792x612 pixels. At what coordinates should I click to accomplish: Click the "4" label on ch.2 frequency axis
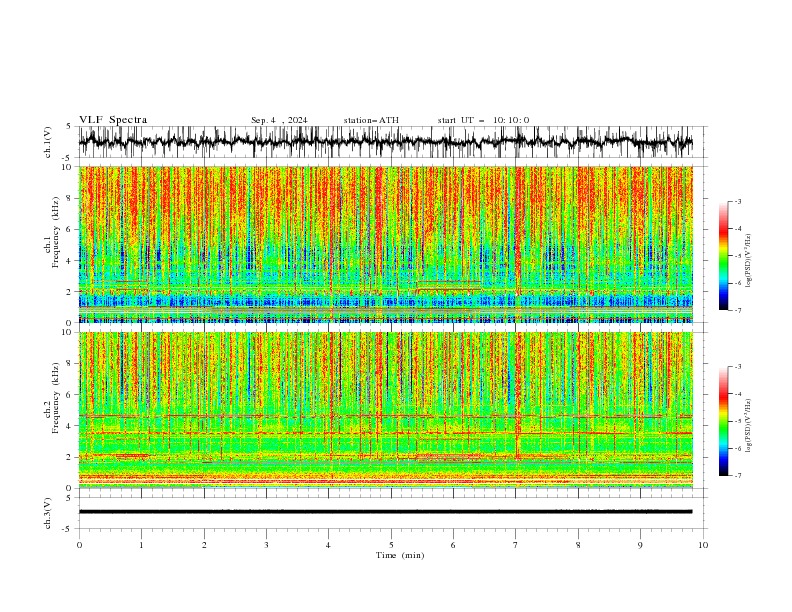pos(70,426)
